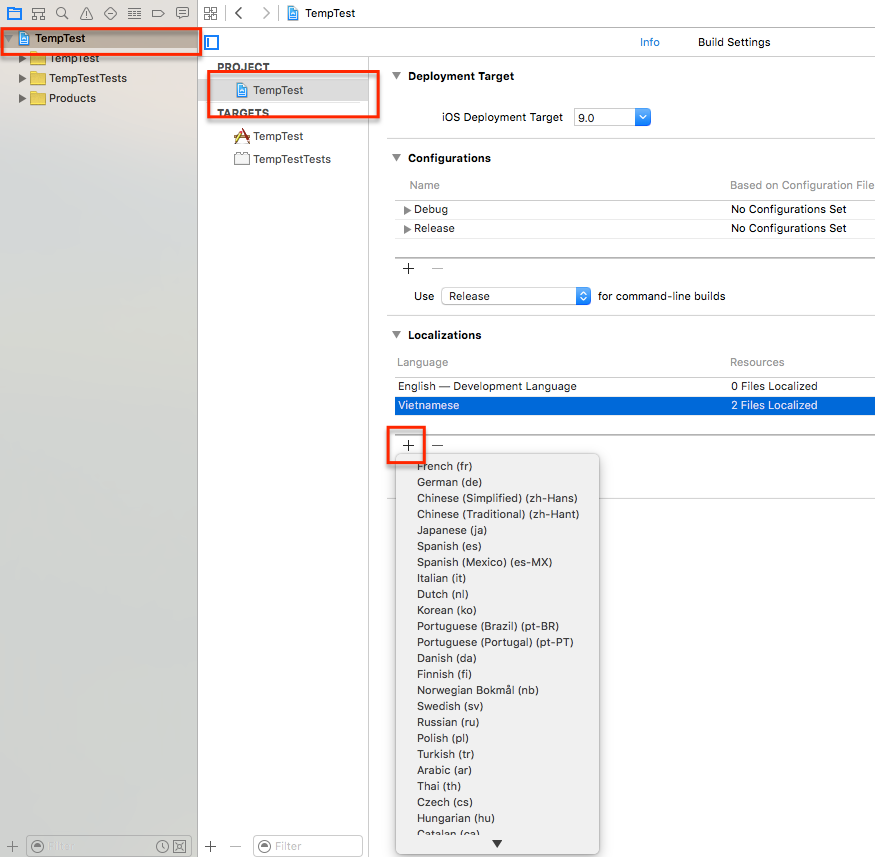Choose French (fr) from language menu
The width and height of the screenshot is (875, 857).
coord(497,466)
